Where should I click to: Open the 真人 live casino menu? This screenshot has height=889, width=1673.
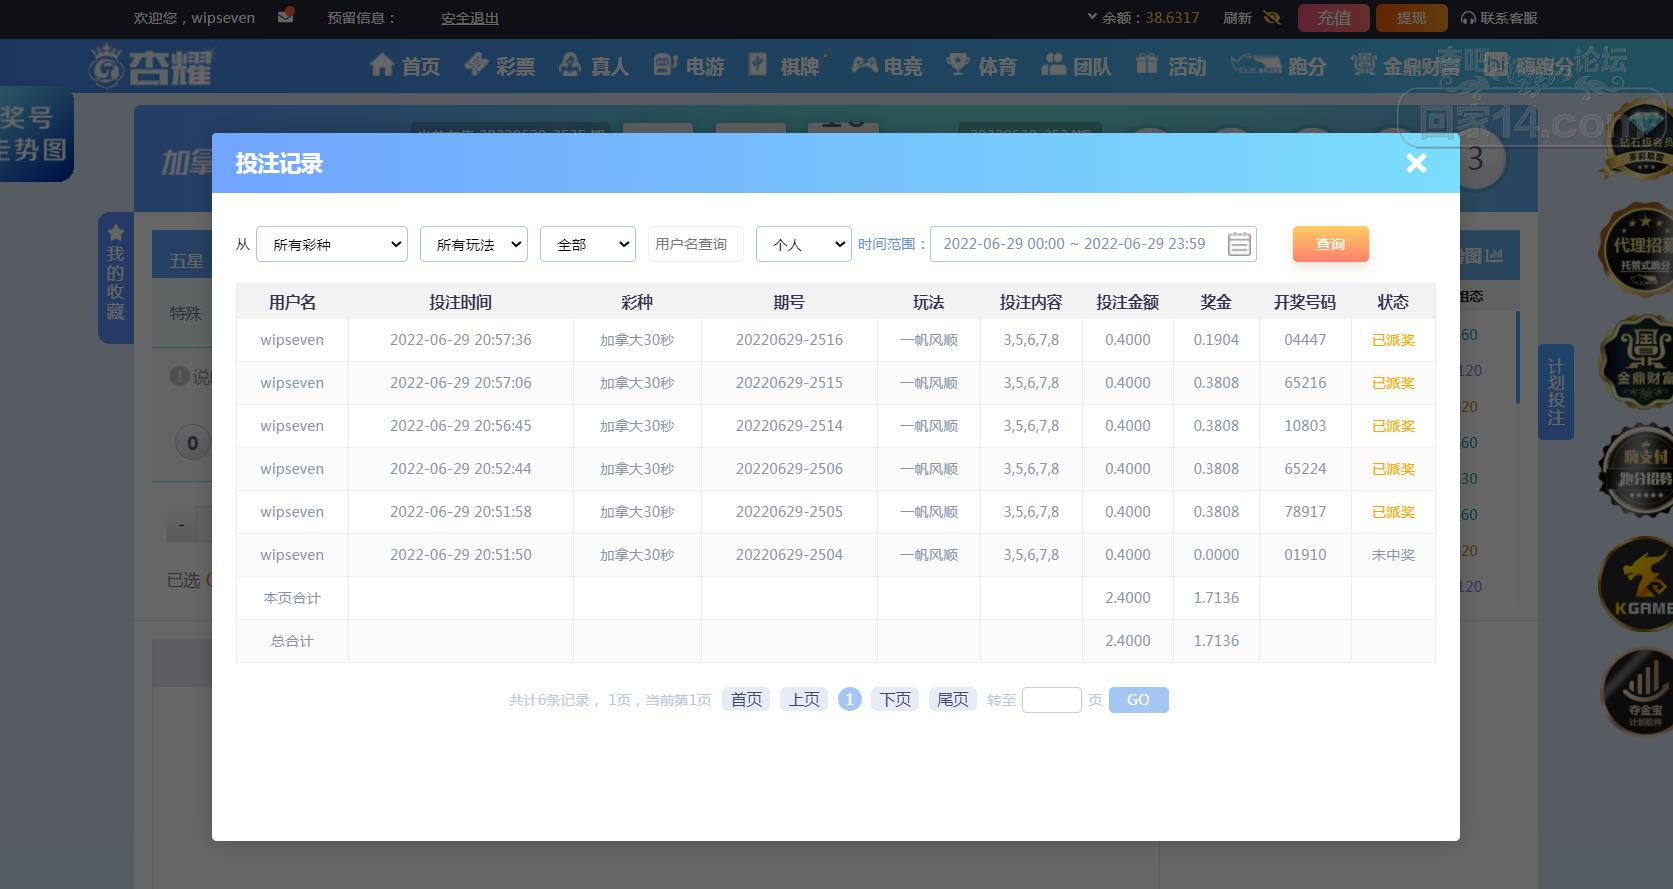[x=593, y=66]
